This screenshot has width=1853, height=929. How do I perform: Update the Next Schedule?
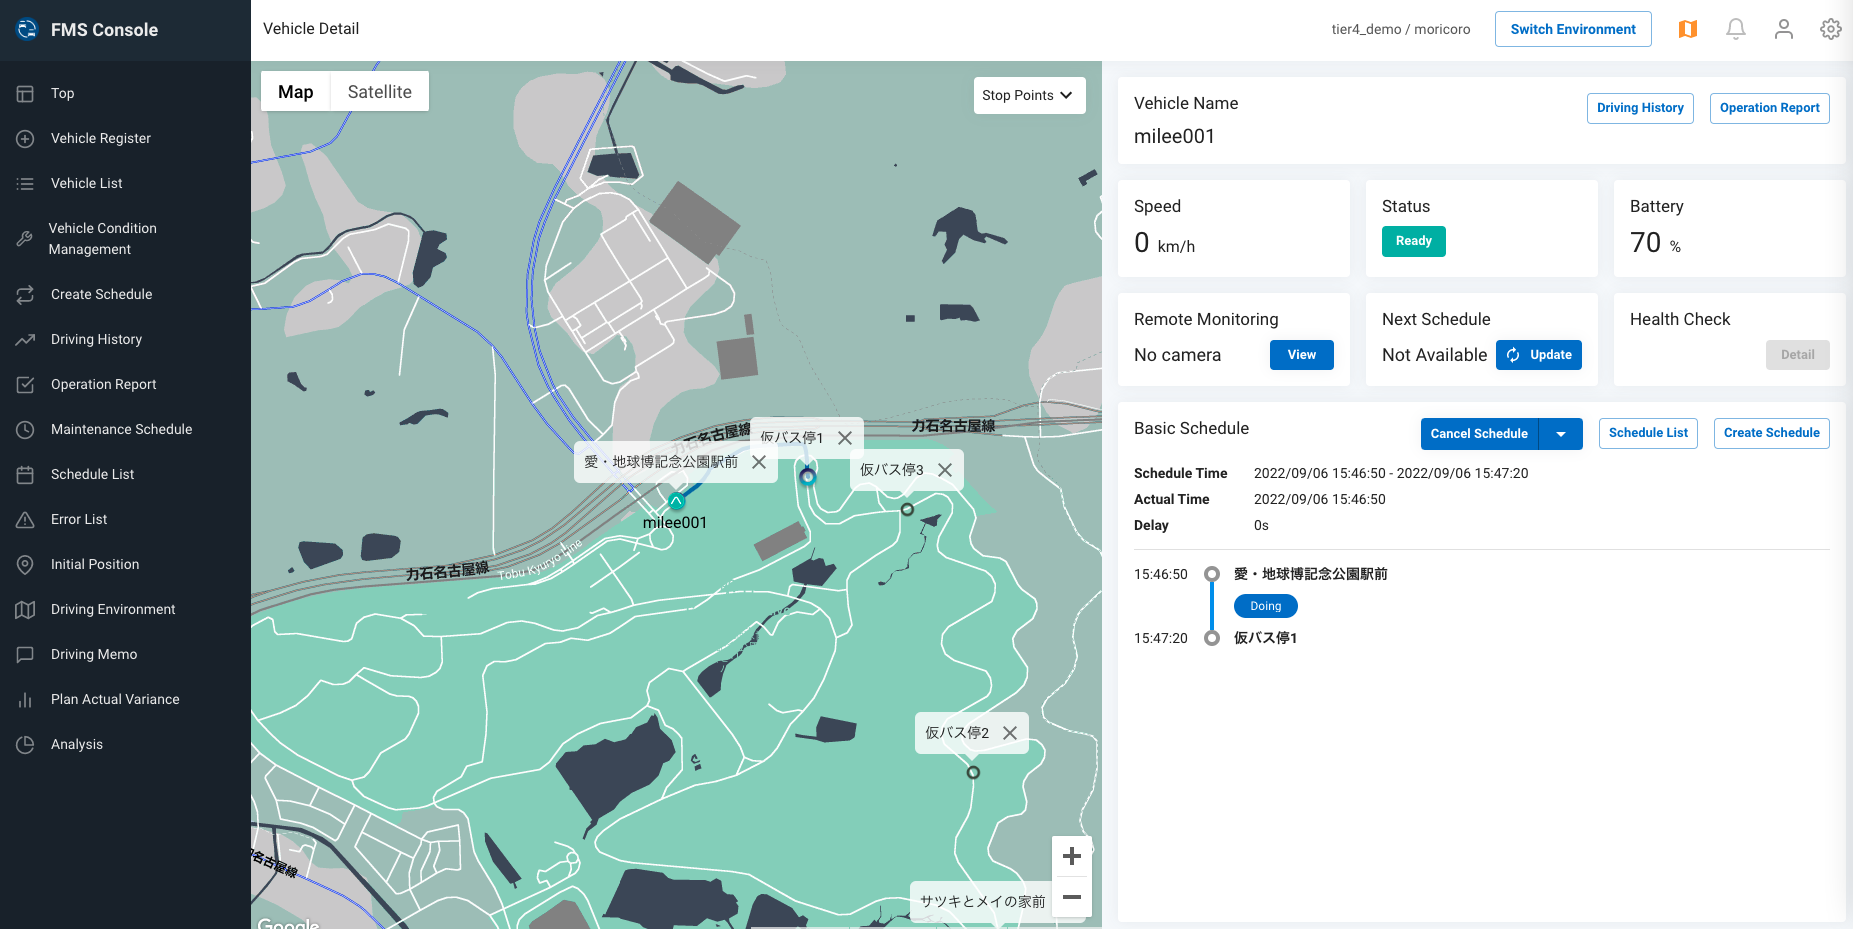[1539, 355]
